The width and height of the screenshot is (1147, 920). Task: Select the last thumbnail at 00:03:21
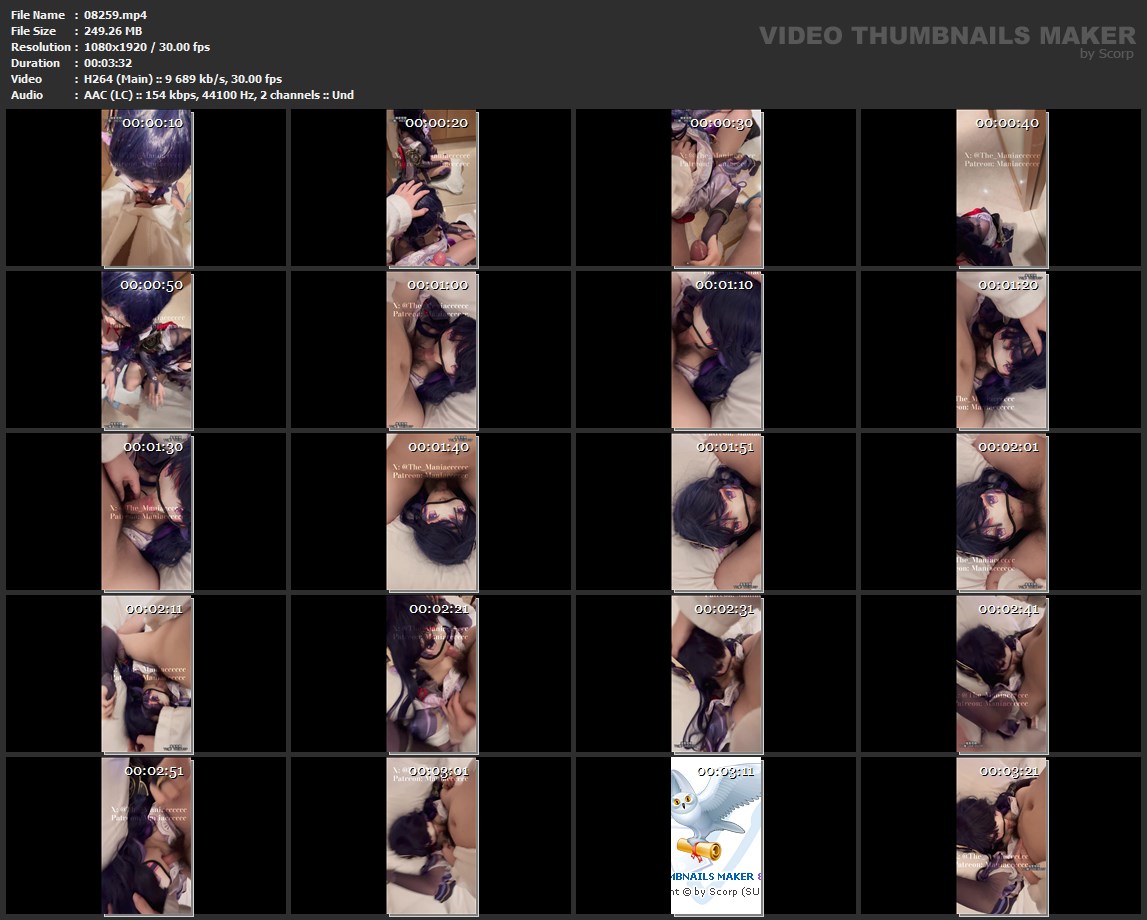point(1002,836)
